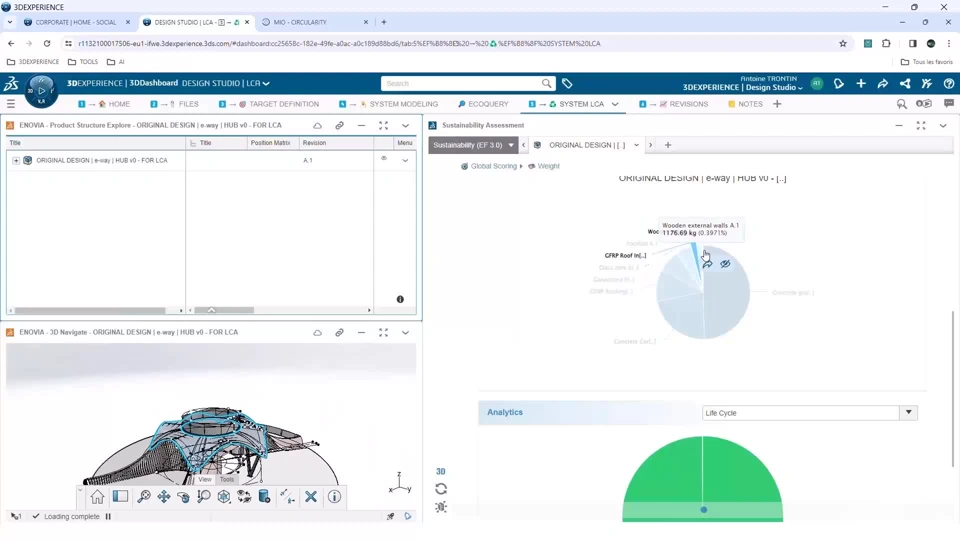
Task: Open notifications bell in top bar
Action: click(x=839, y=84)
